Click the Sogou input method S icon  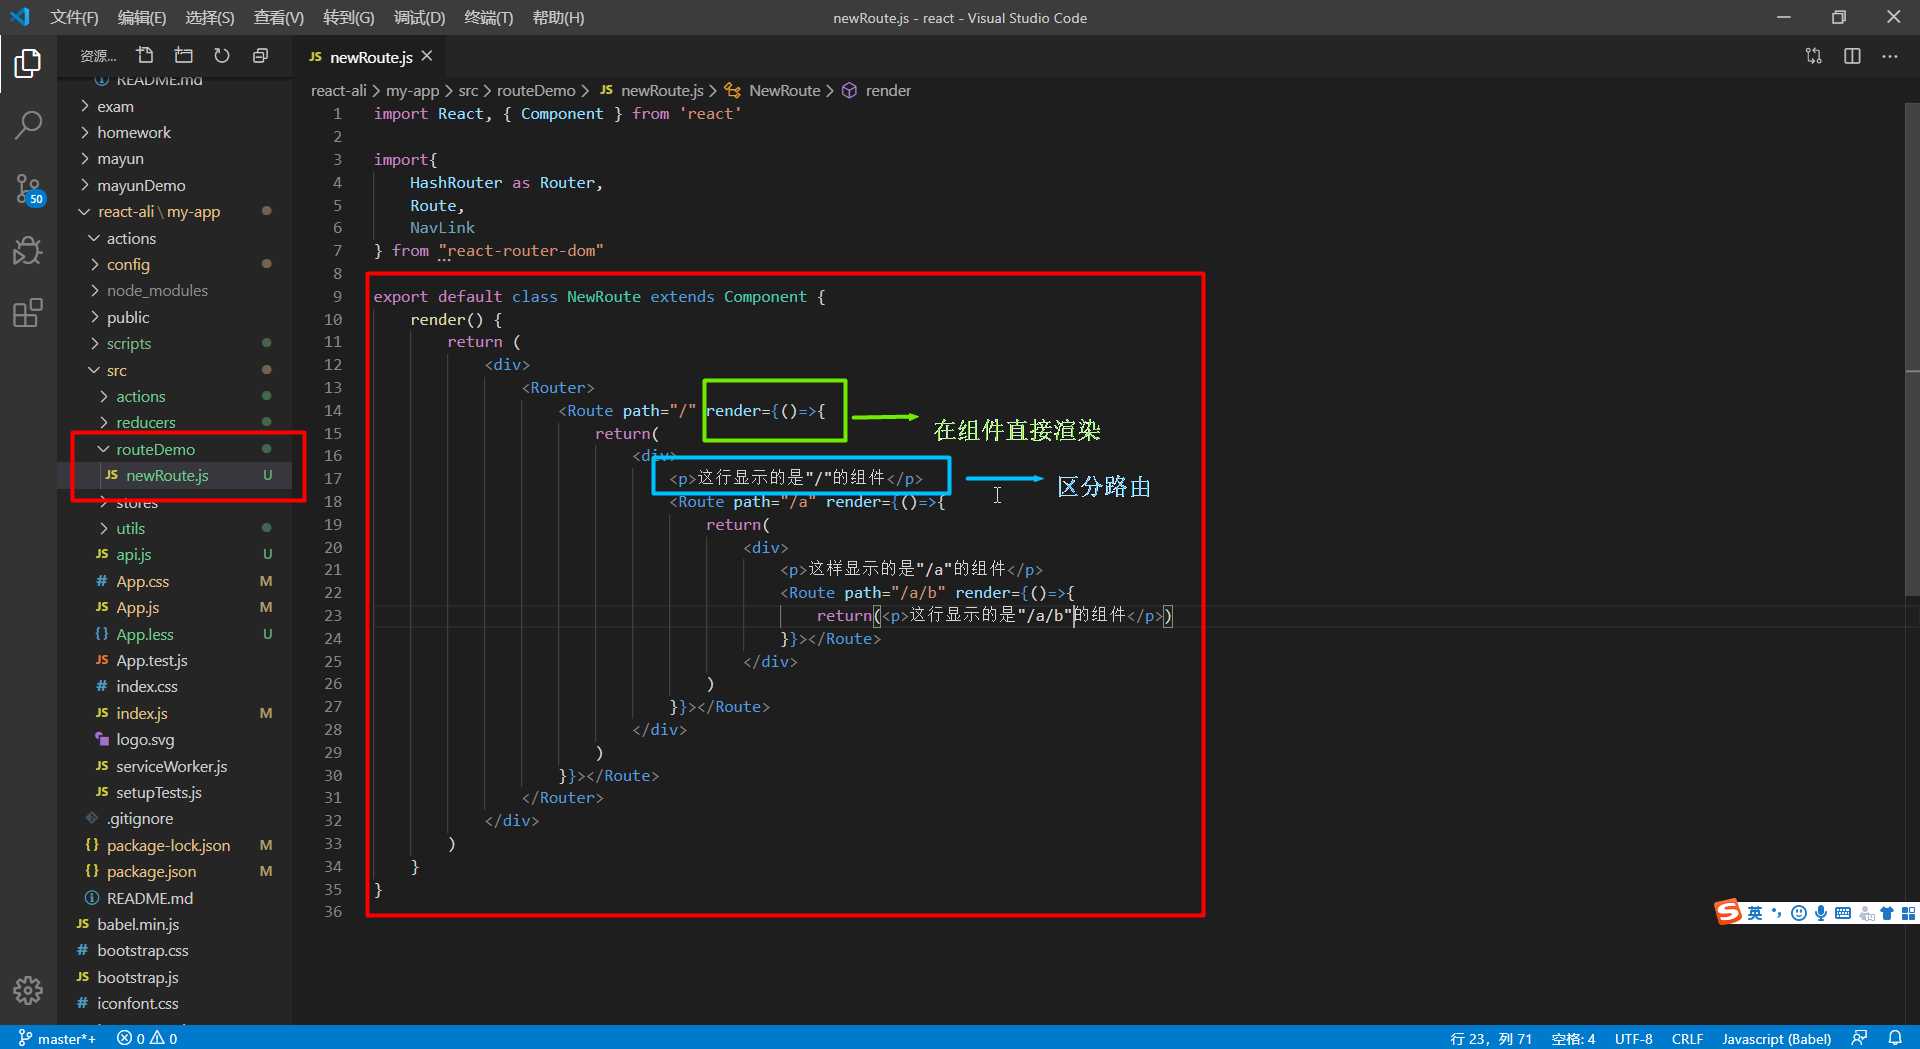1728,912
